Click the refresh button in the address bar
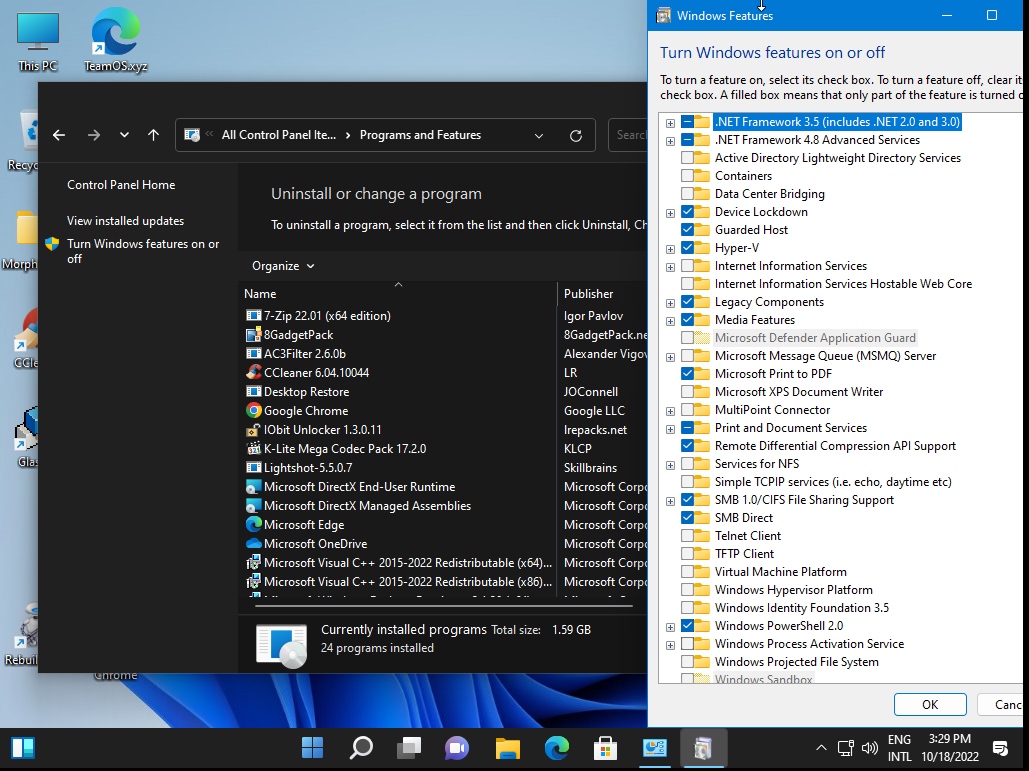This screenshot has width=1029, height=771. pos(575,135)
